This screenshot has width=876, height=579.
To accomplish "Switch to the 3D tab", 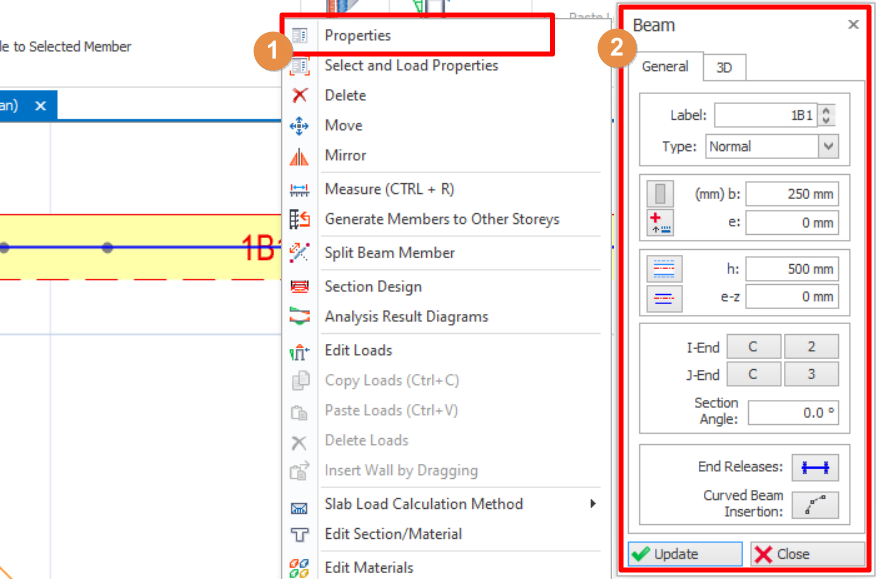I will [x=724, y=67].
